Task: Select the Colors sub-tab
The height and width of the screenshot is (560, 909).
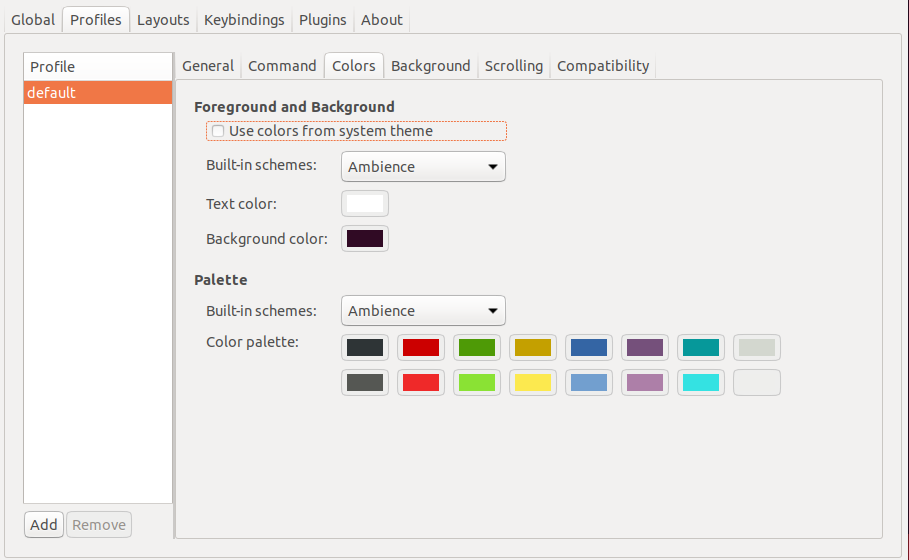Action: tap(354, 66)
